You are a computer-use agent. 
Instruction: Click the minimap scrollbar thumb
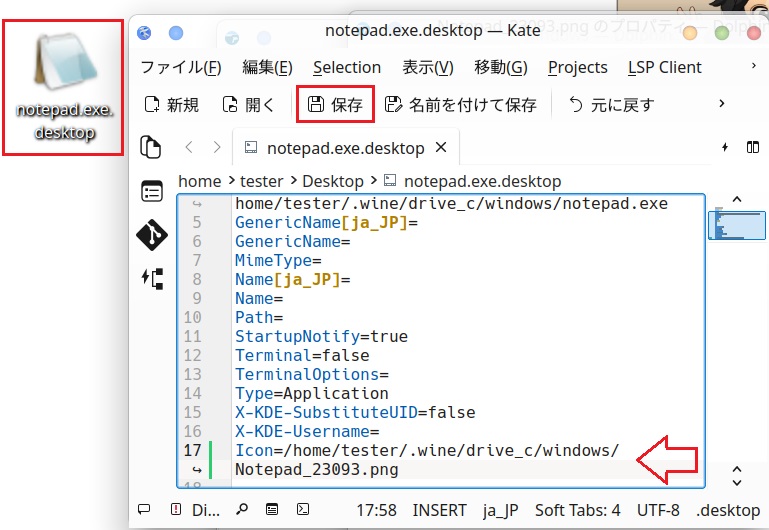click(x=736, y=224)
